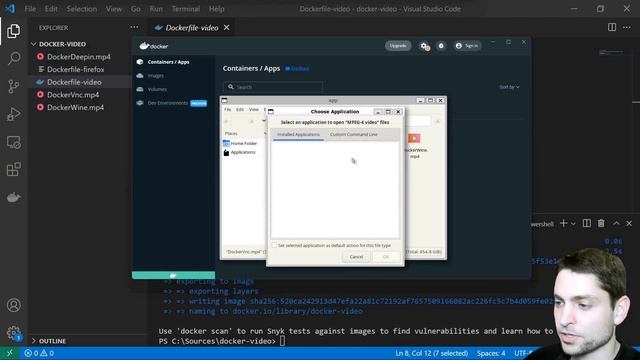Open the VS Code File menu
The image size is (640, 360).
click(x=30, y=9)
